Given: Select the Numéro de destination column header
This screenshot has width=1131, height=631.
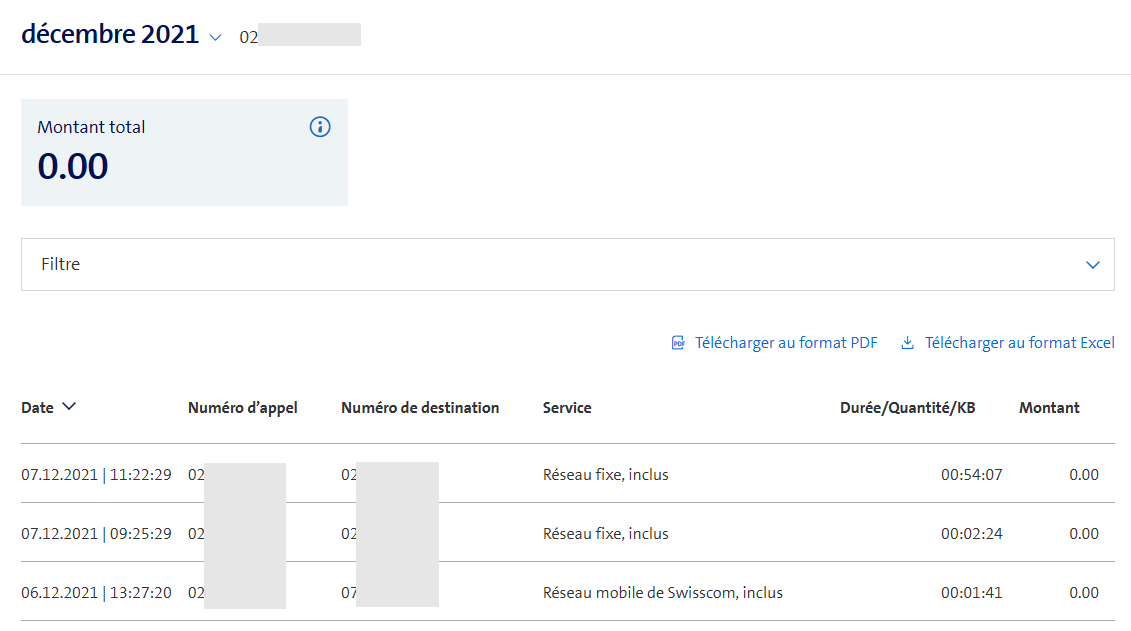Looking at the screenshot, I should [420, 408].
